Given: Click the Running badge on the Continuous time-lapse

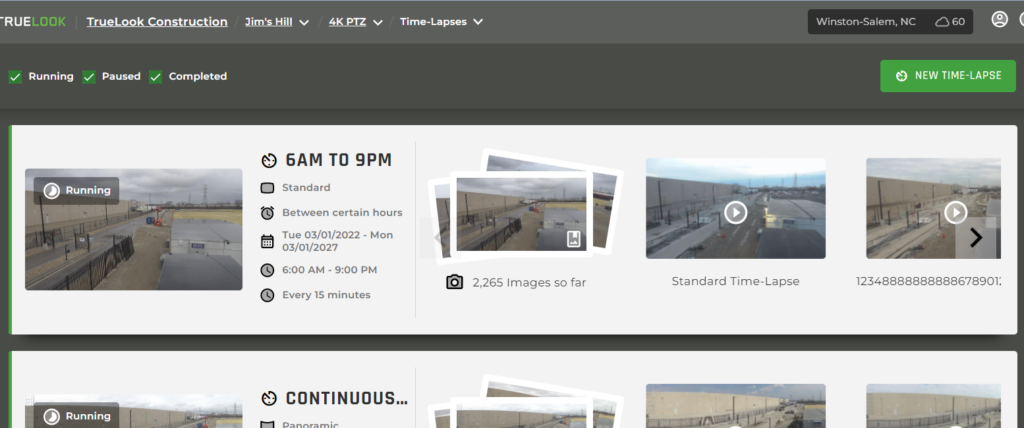Looking at the screenshot, I should click(x=76, y=416).
